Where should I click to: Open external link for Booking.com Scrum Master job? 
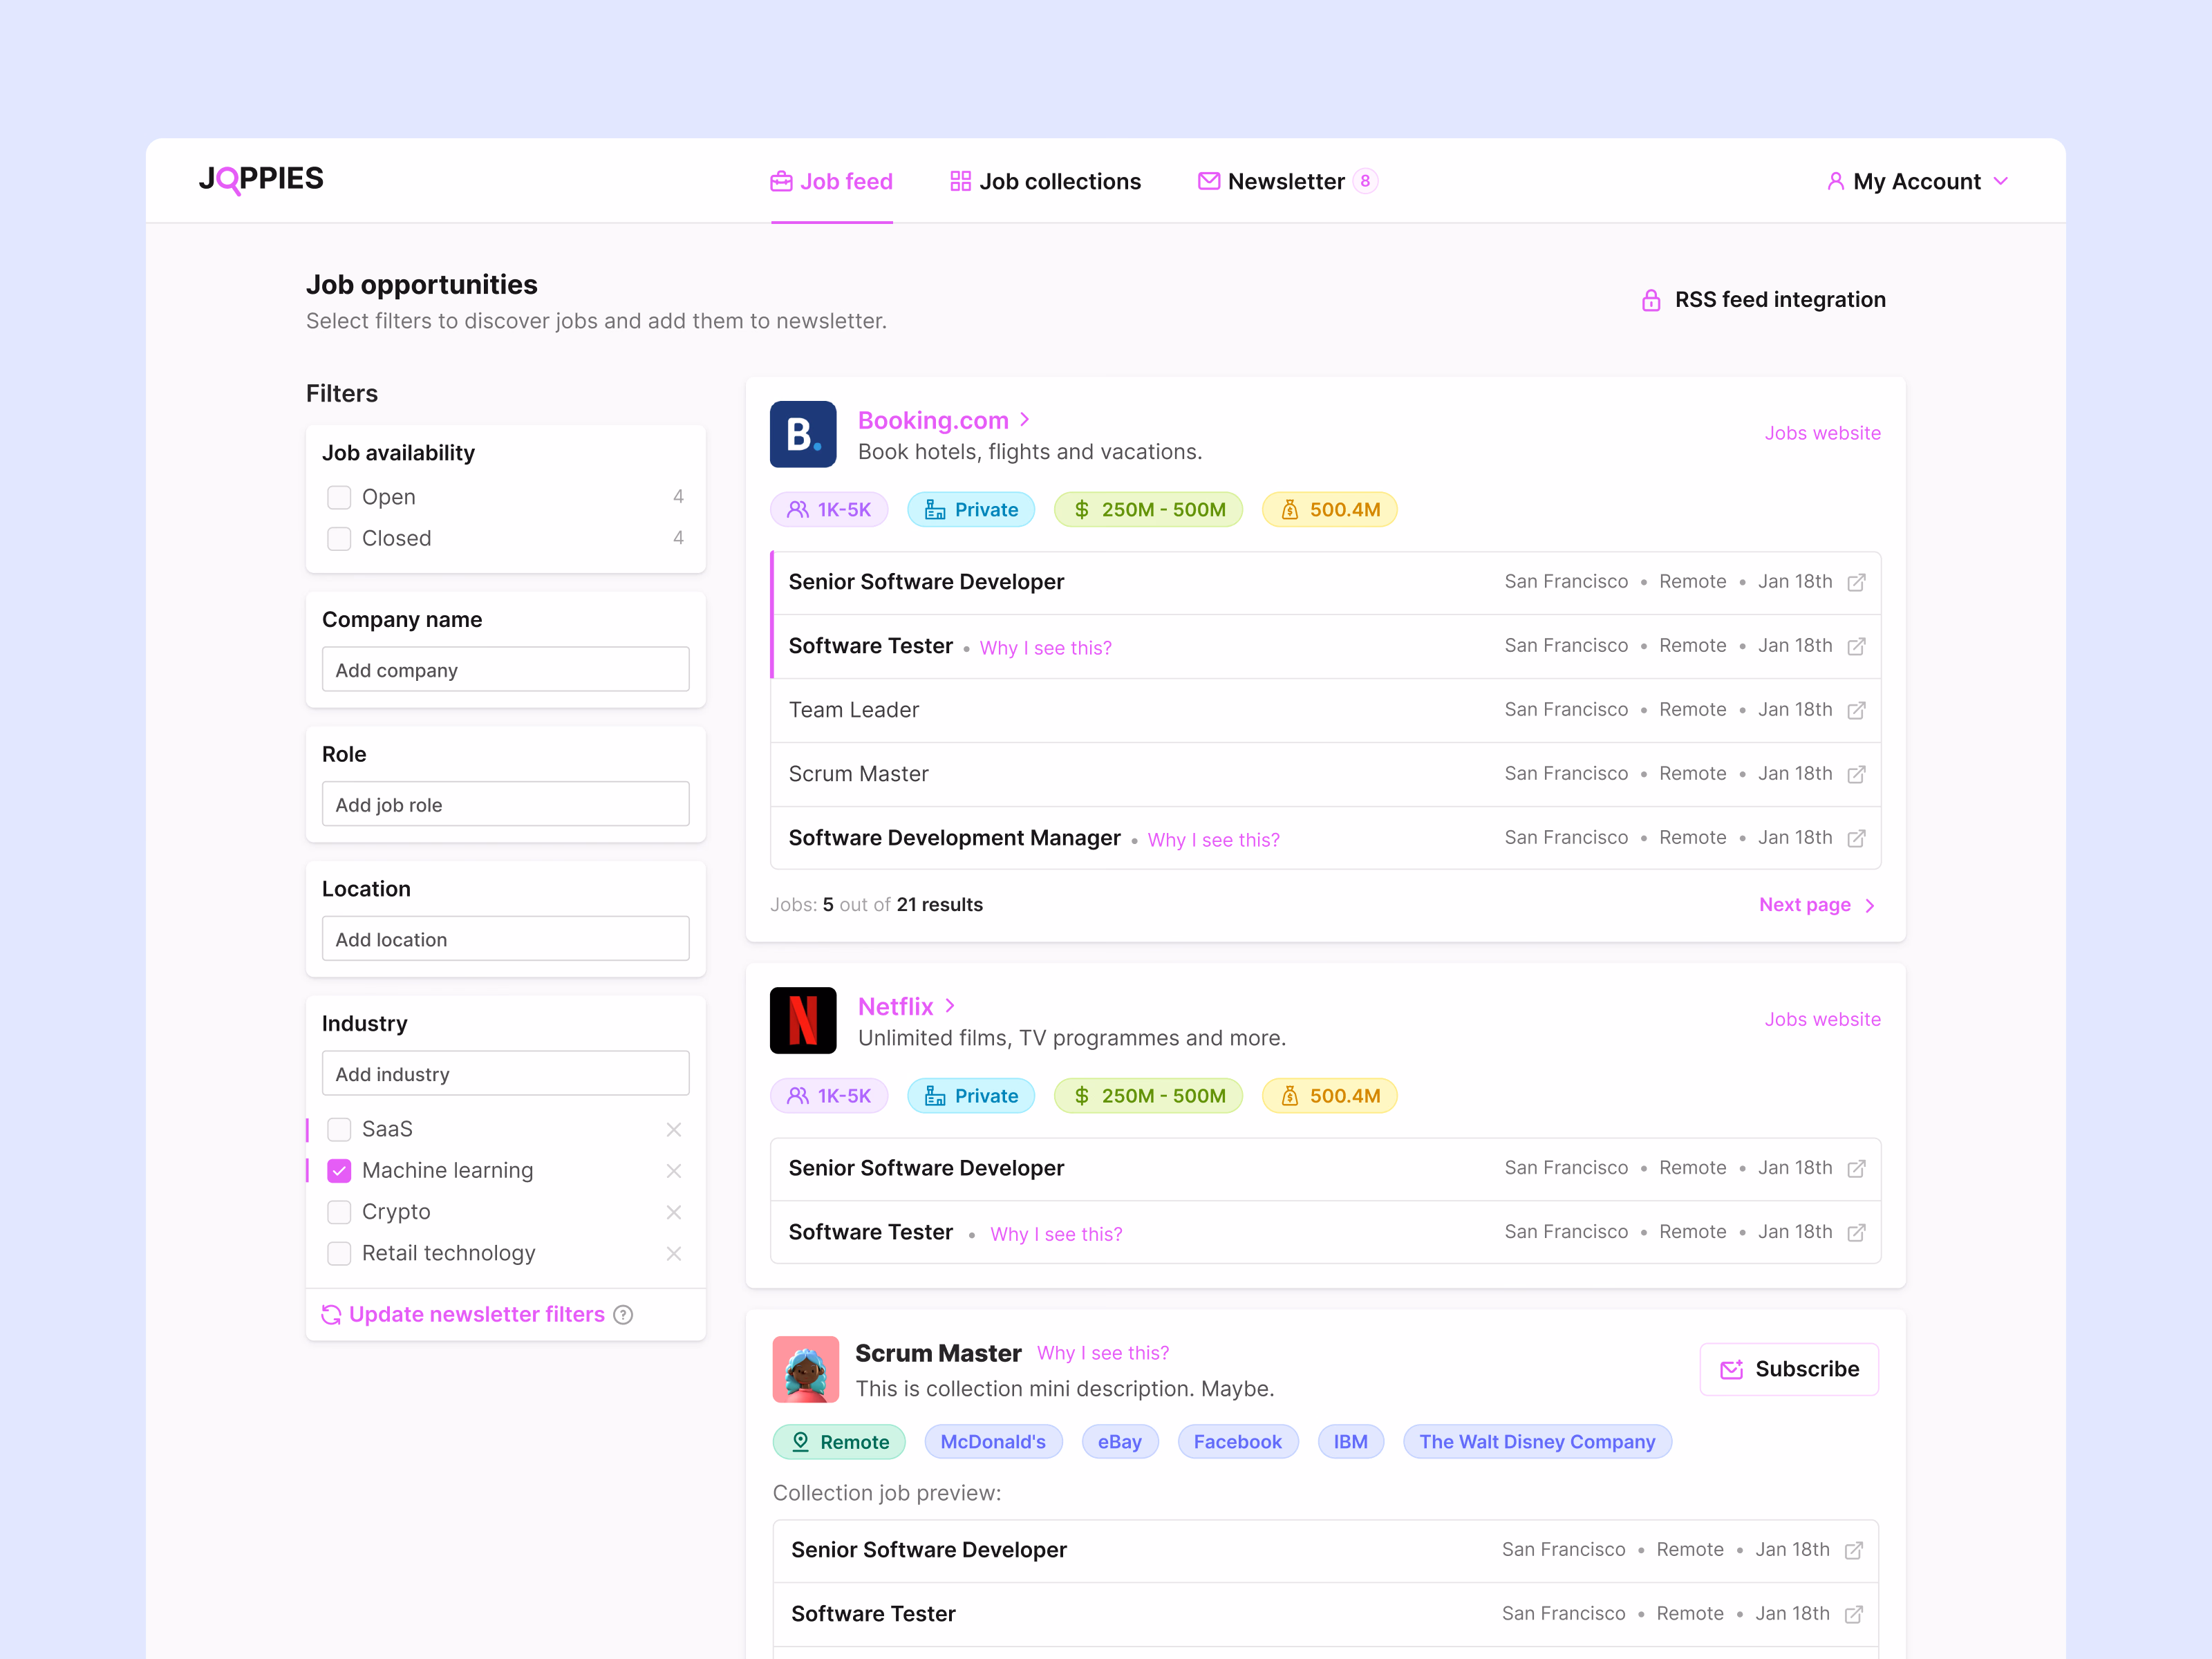1856,774
